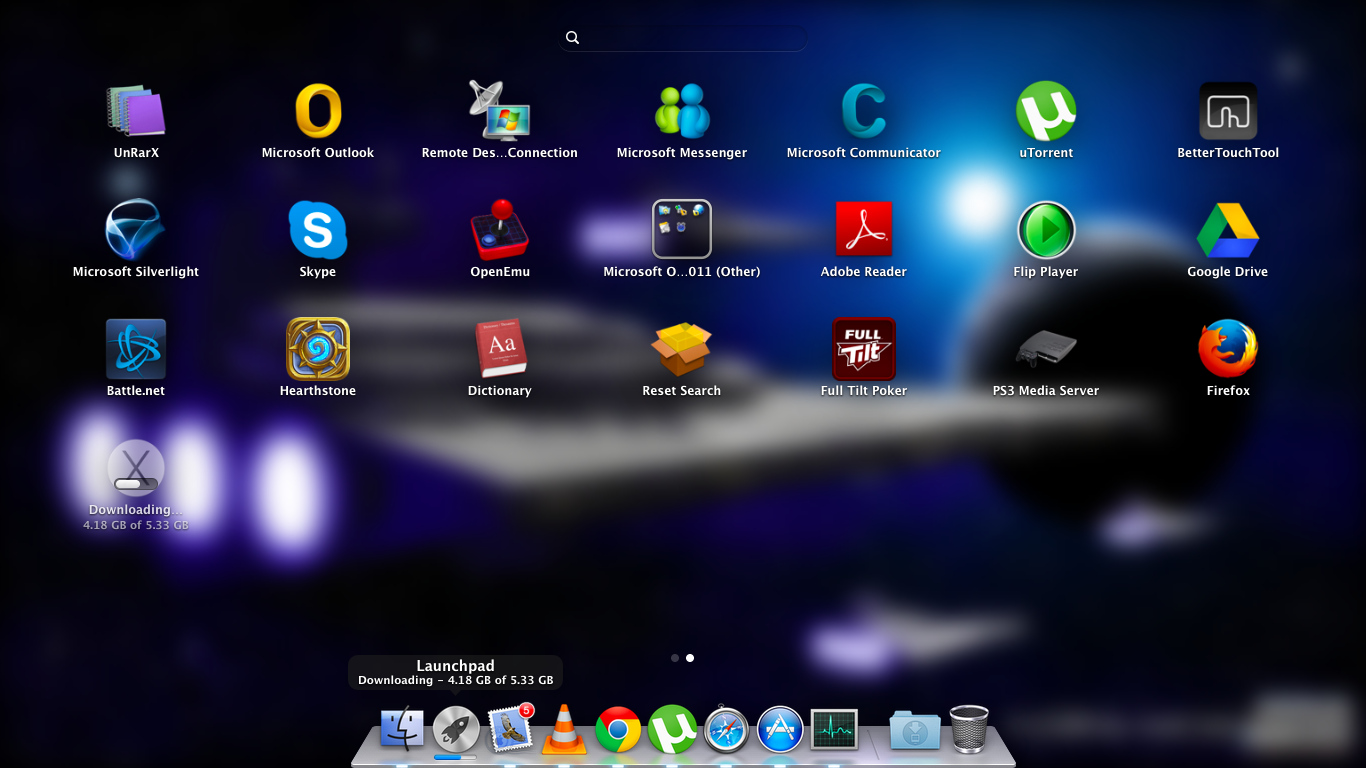Launch Hearthstone
1366x768 pixels.
(318, 349)
